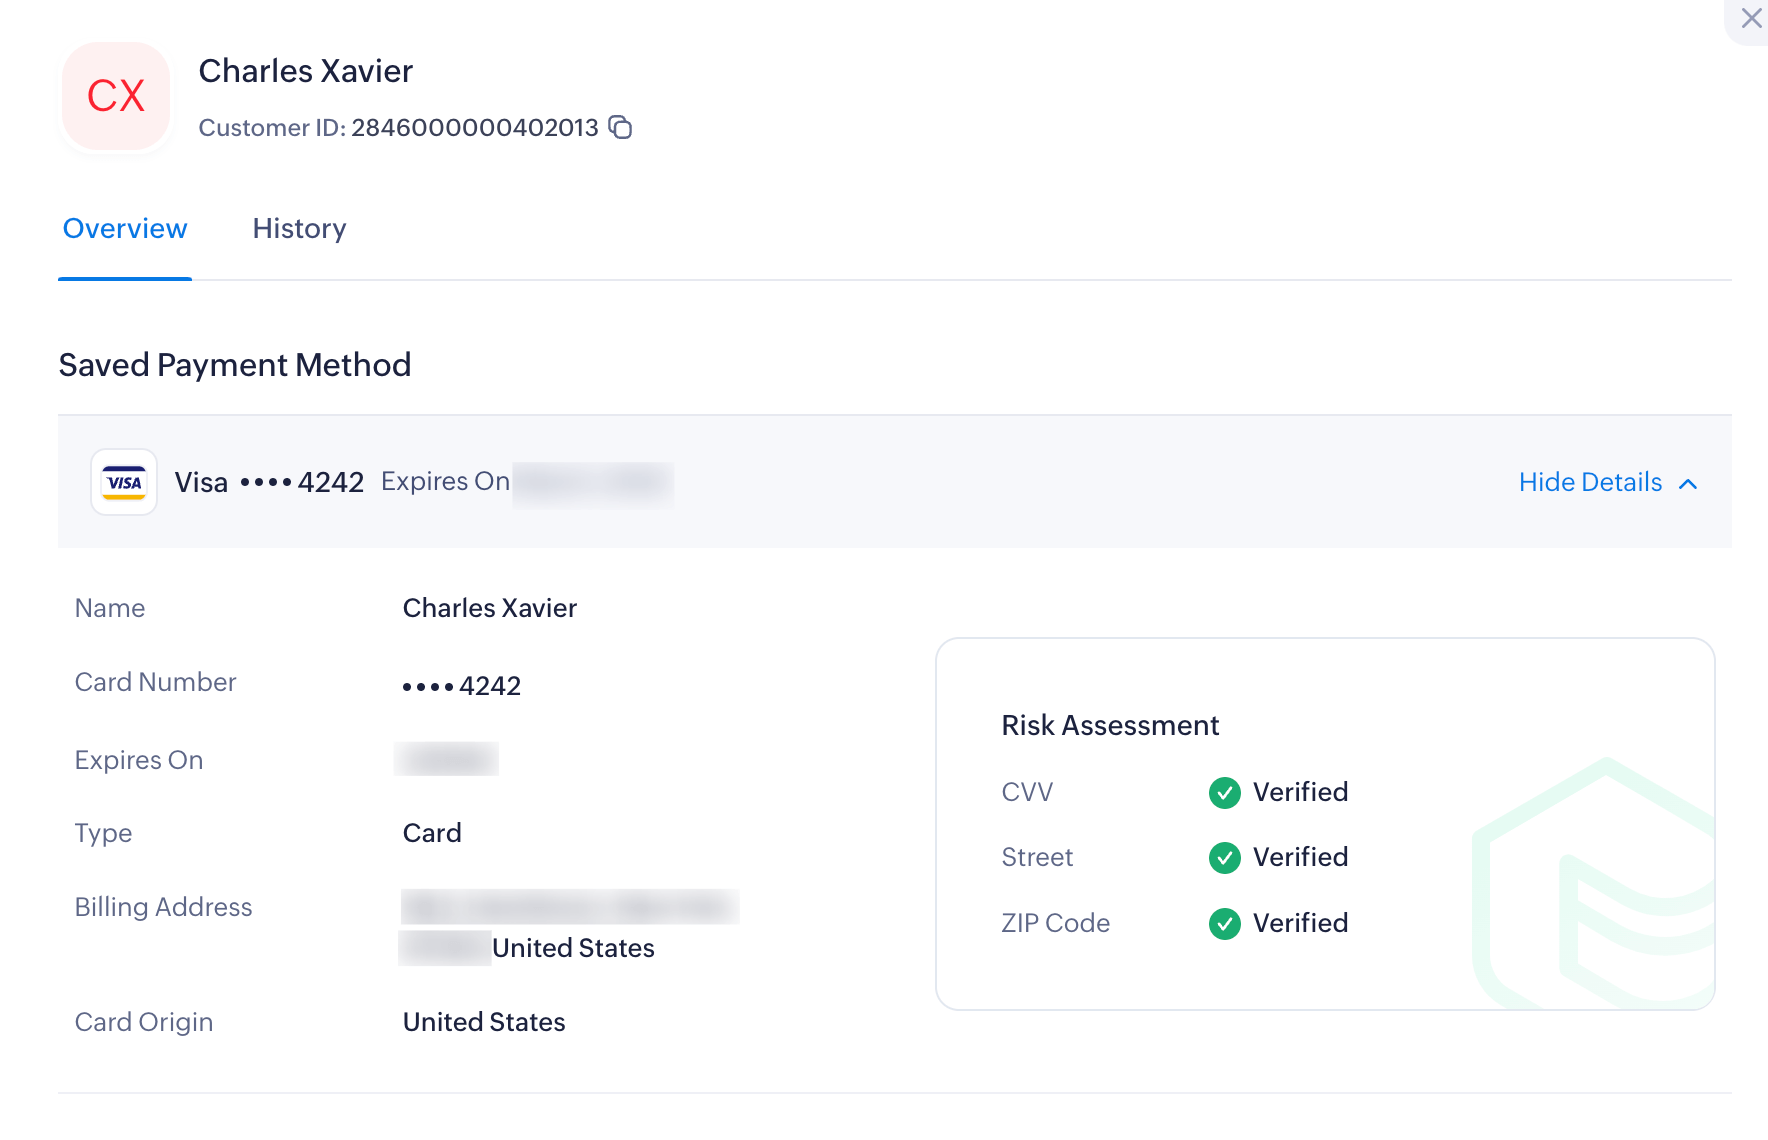Screen dimensions: 1768x1140
Task: Click the Charles Xavier header name
Action: pyautogui.click(x=305, y=71)
